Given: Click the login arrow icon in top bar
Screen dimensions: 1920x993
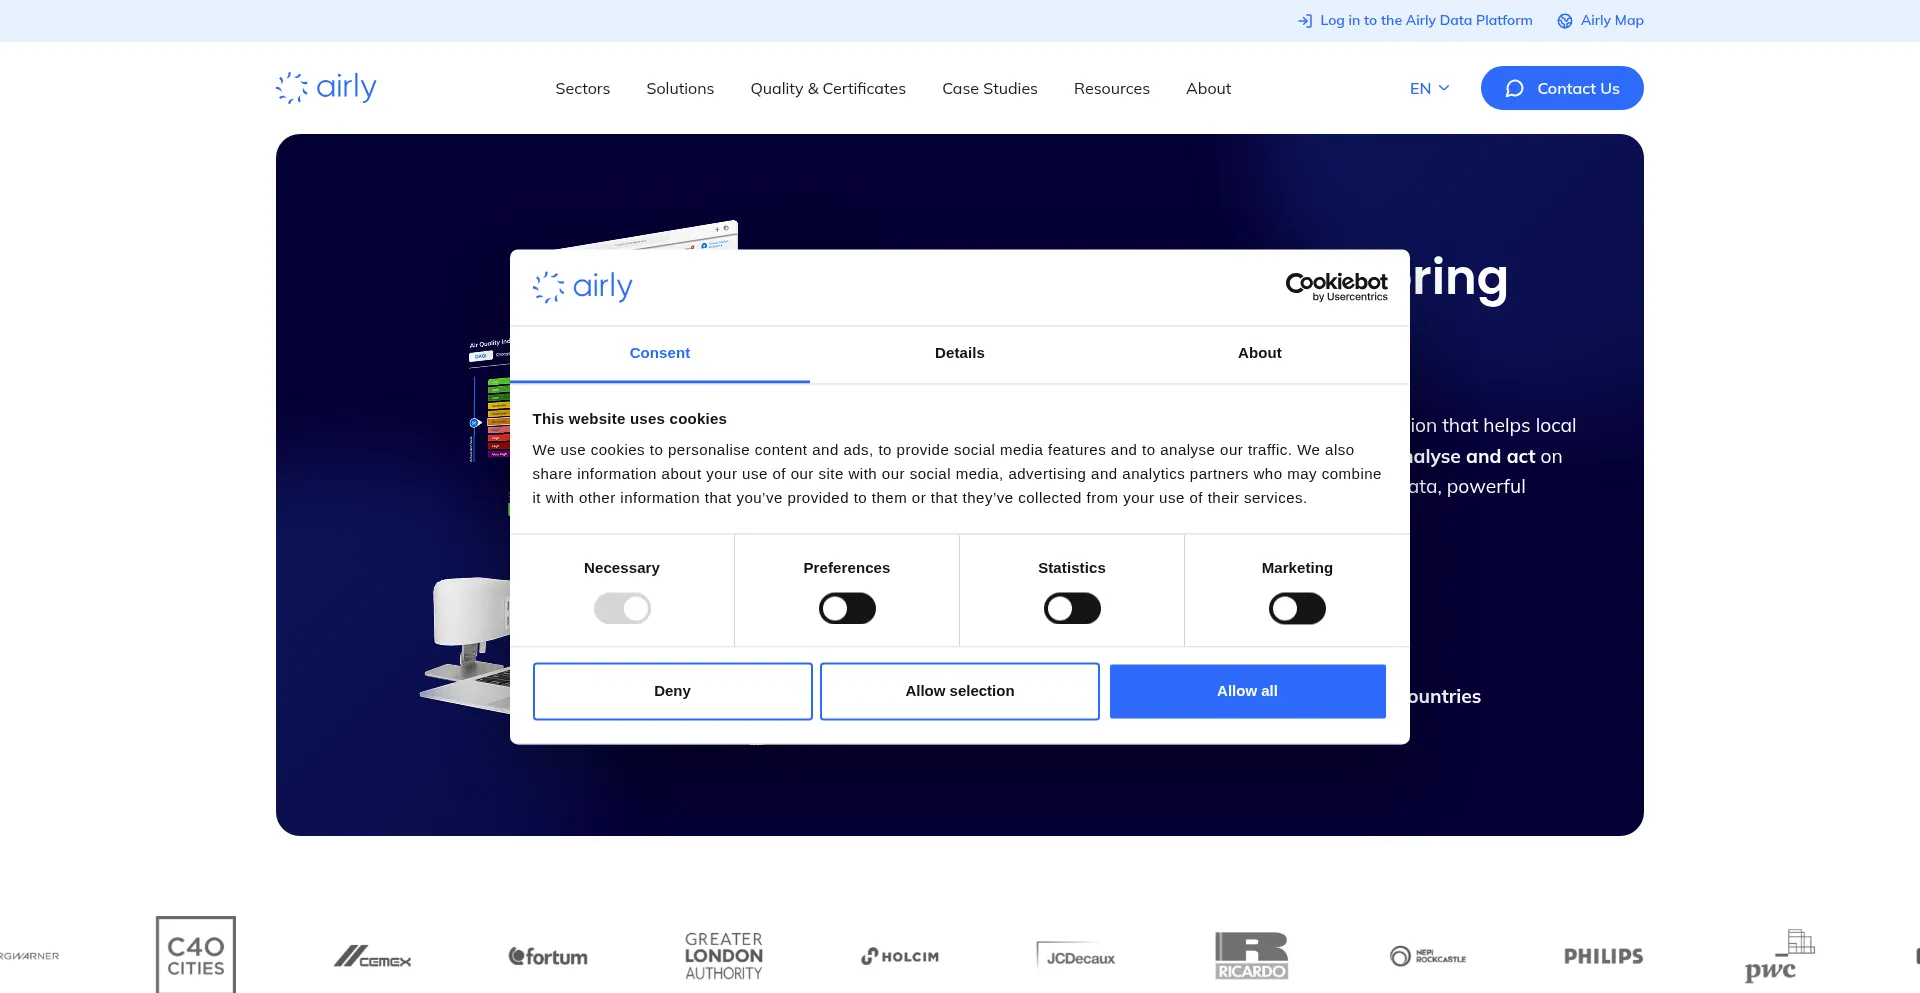Looking at the screenshot, I should (1304, 21).
